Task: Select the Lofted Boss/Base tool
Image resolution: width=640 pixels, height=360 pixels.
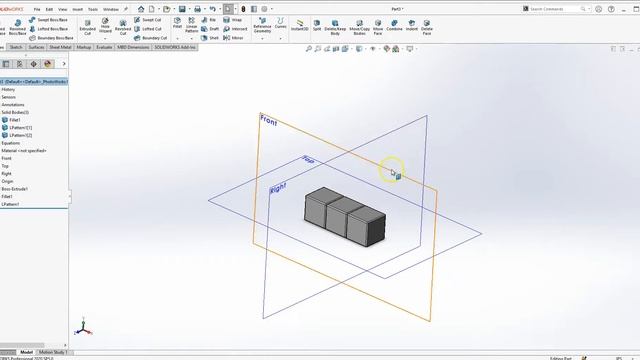Action: point(48,29)
